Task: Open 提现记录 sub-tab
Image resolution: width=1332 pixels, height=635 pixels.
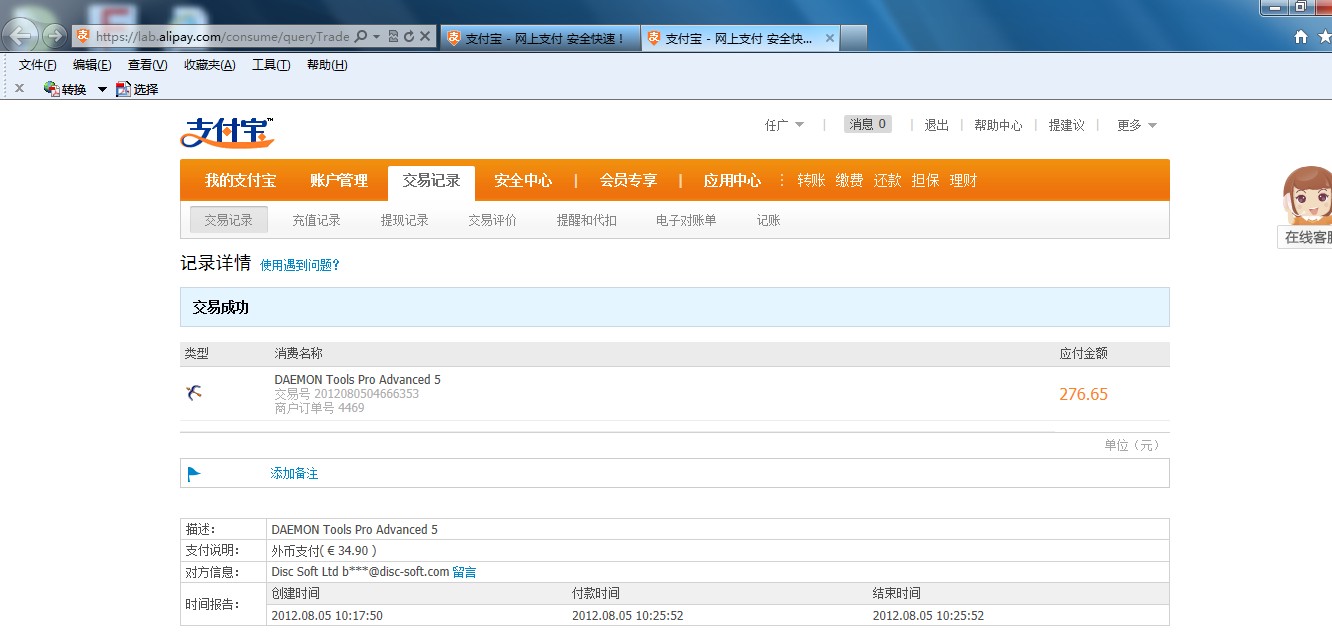Action: coord(404,220)
